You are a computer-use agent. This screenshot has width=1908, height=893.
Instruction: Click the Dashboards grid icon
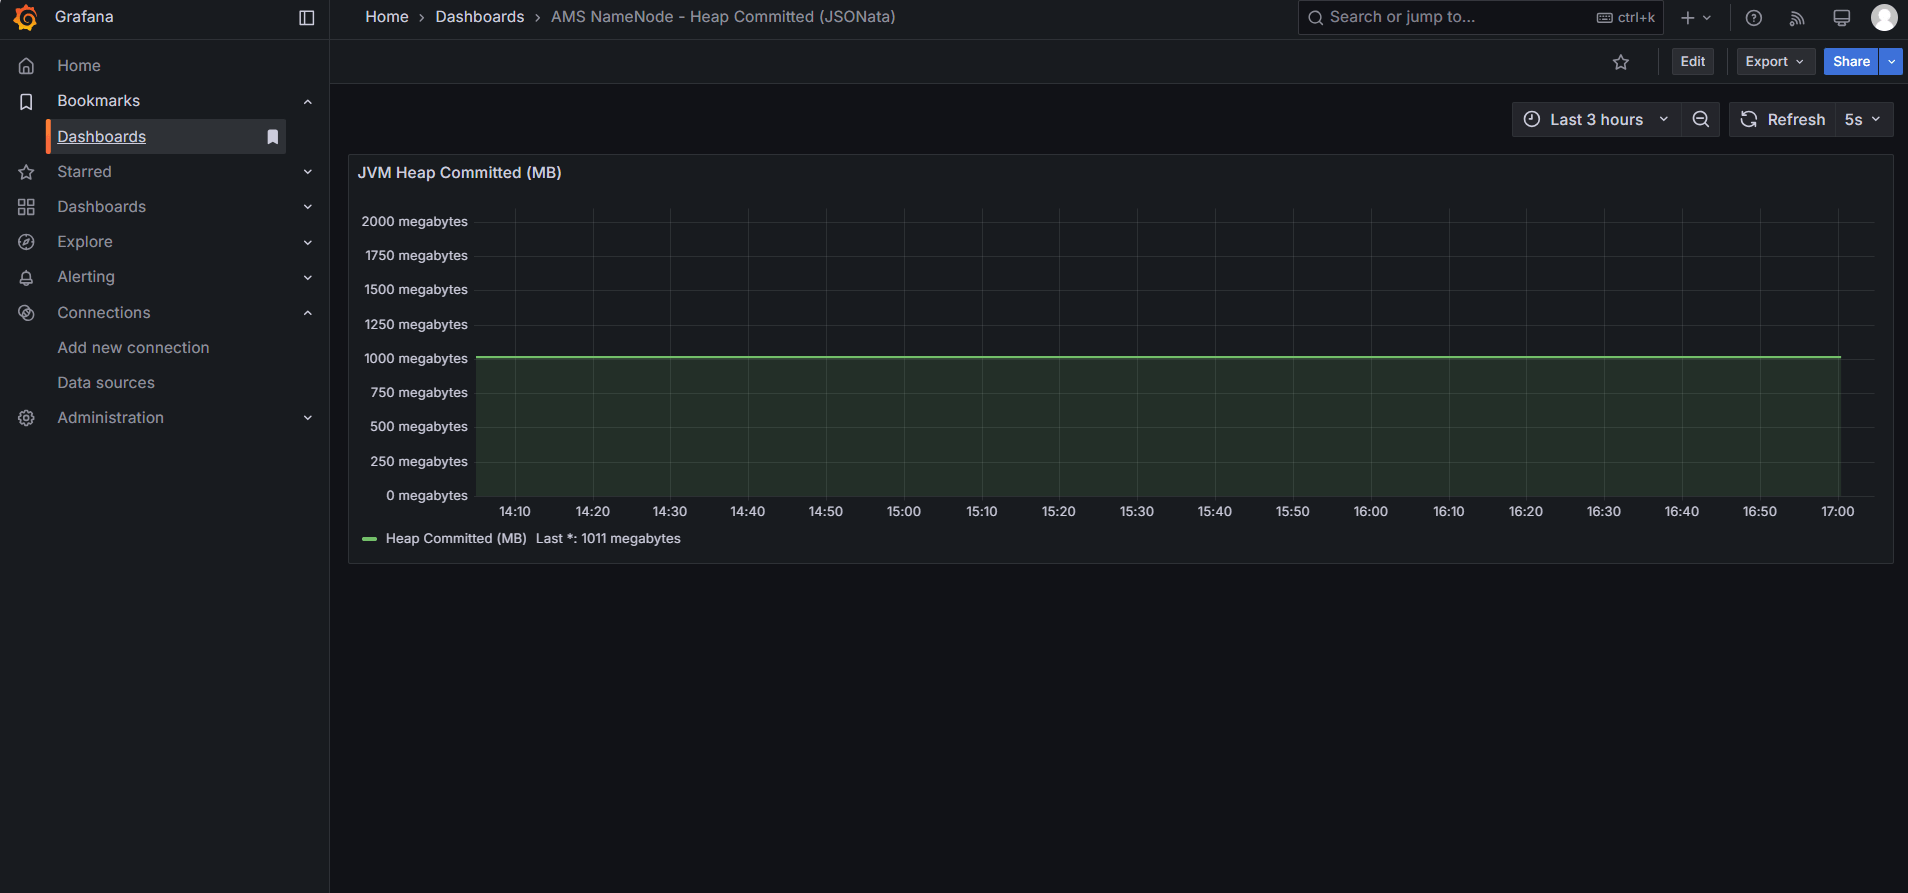pyautogui.click(x=26, y=207)
